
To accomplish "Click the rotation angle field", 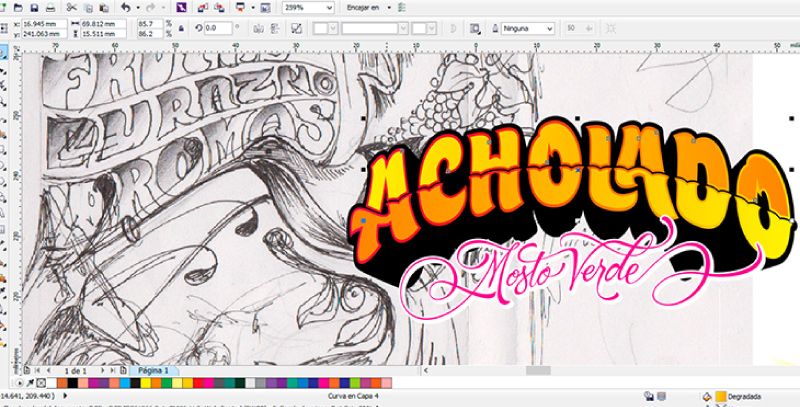I will 217,29.
